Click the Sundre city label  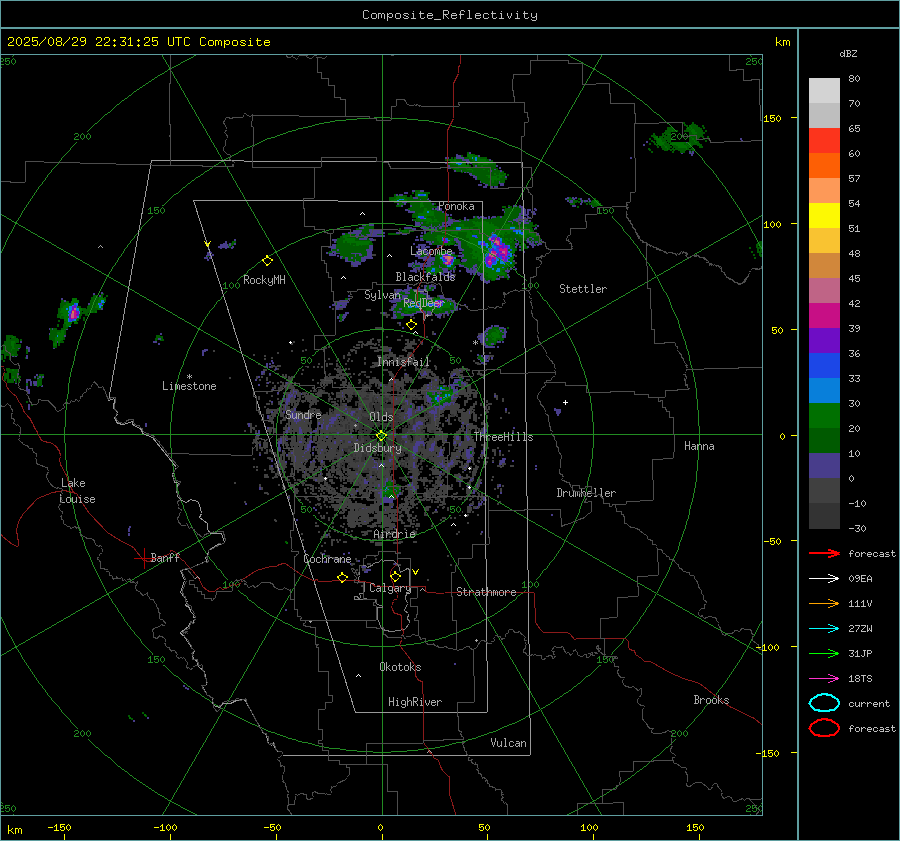[x=303, y=414]
